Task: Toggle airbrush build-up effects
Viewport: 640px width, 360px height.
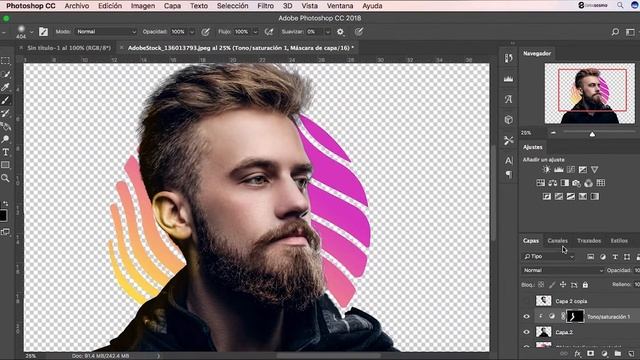Action: (x=269, y=32)
